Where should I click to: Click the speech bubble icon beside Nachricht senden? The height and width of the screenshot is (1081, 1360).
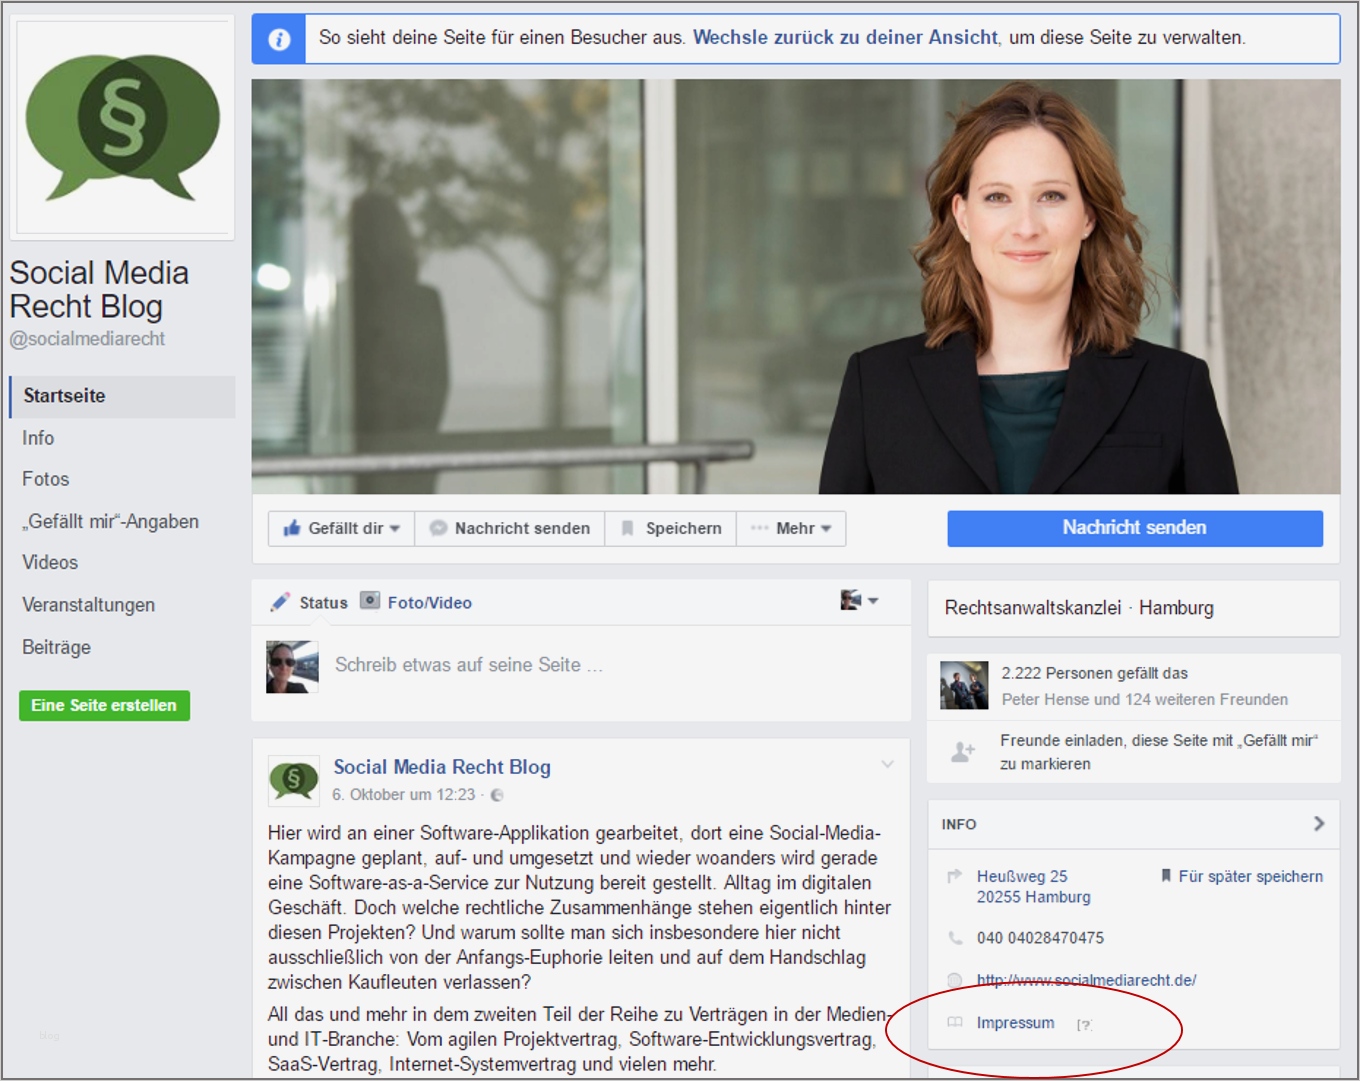(438, 528)
